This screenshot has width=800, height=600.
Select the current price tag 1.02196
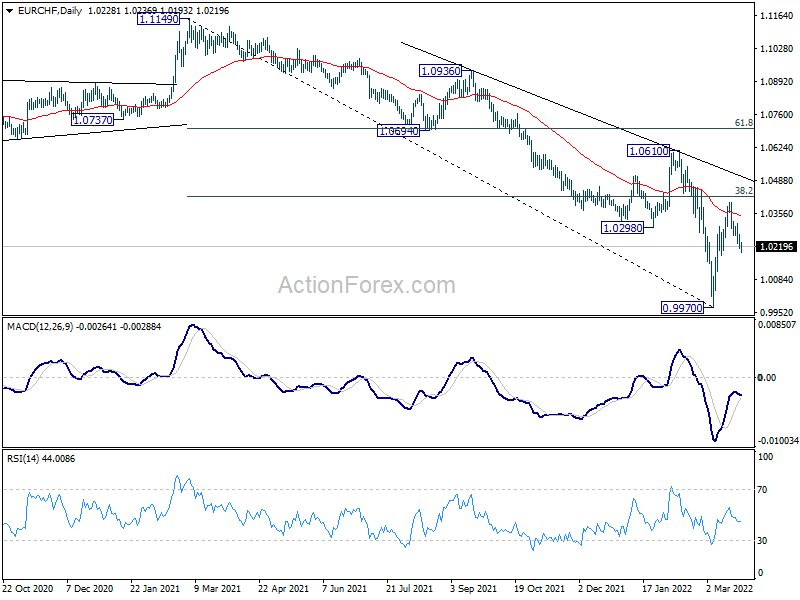point(777,247)
